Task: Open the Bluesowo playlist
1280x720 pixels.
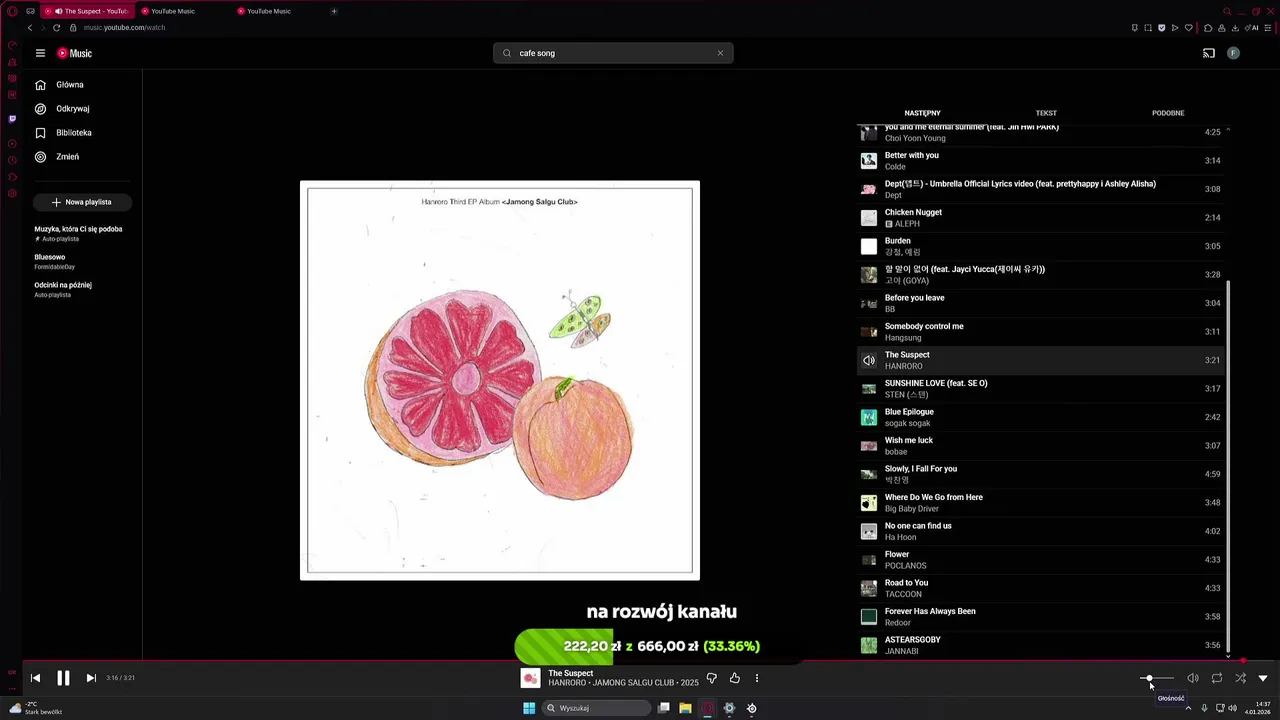Action: coord(55,261)
